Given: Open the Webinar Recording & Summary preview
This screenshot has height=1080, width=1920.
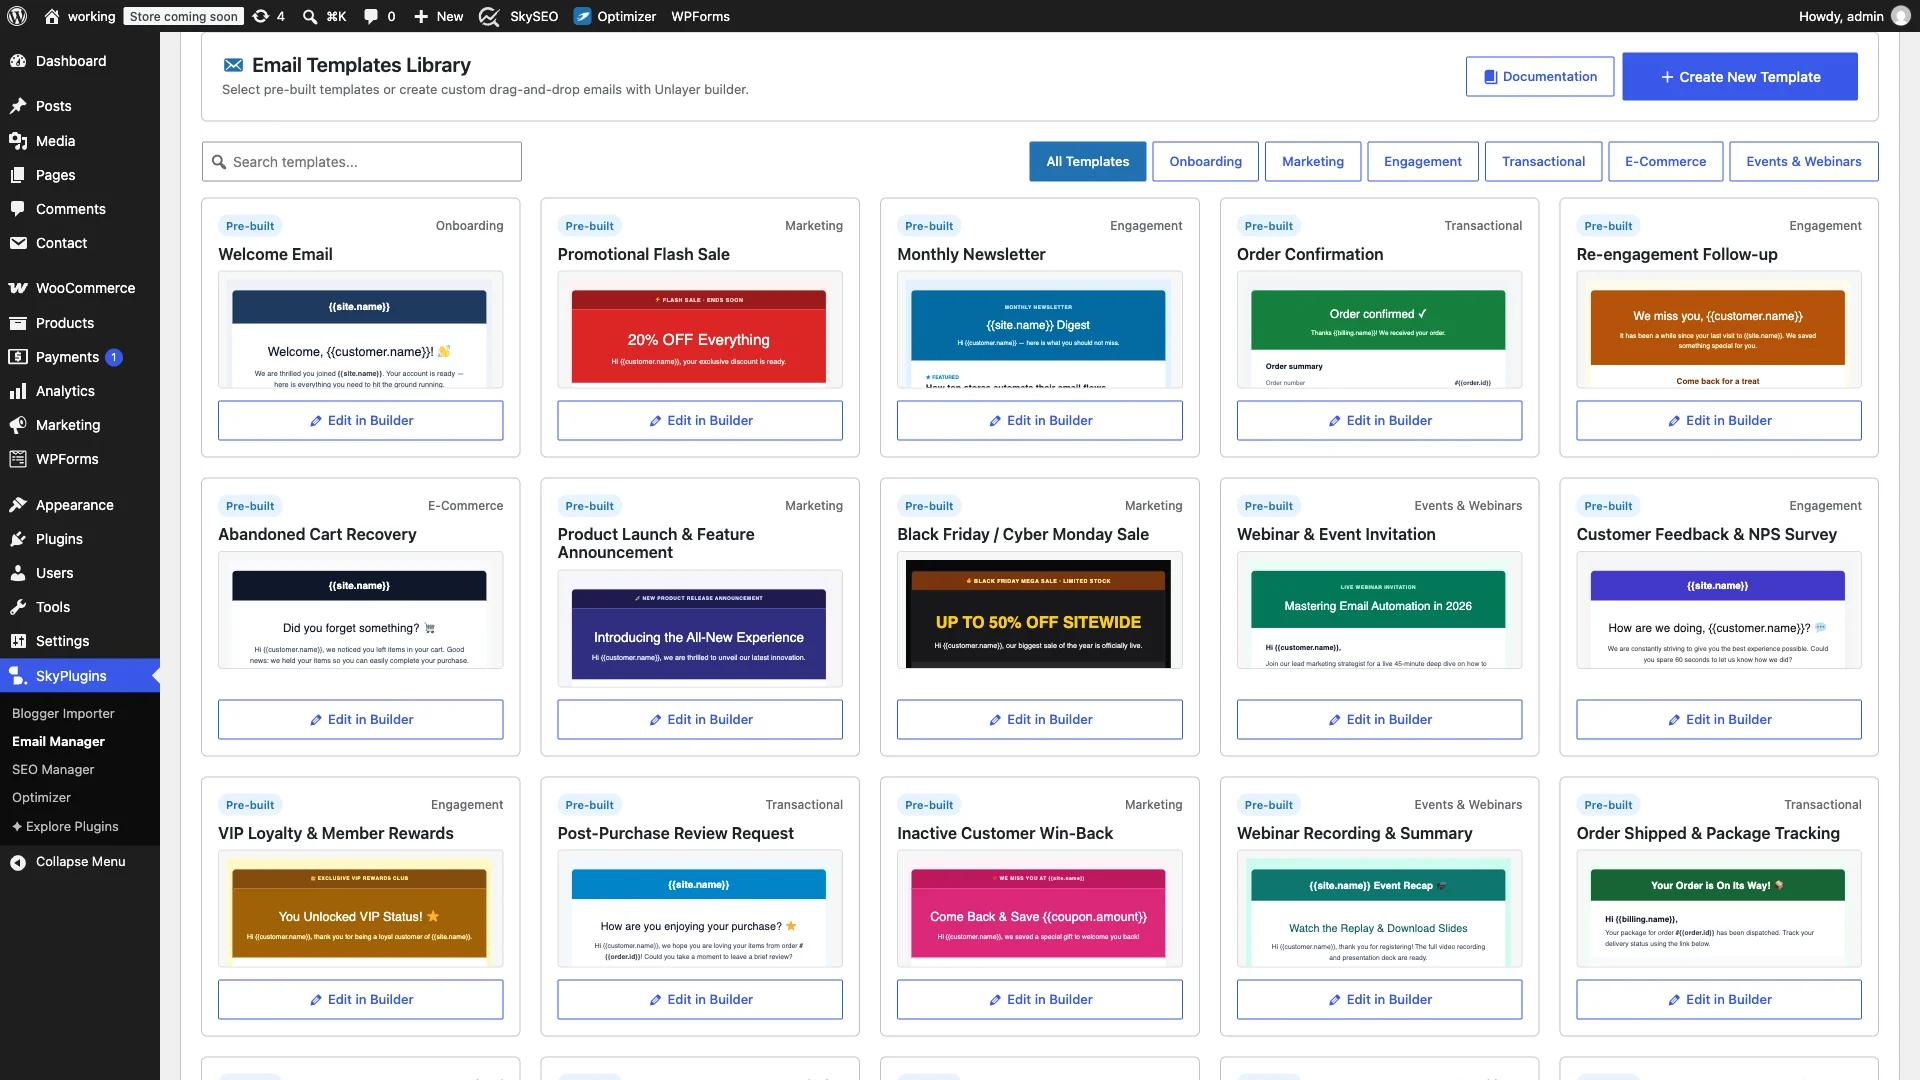Looking at the screenshot, I should pyautogui.click(x=1378, y=908).
